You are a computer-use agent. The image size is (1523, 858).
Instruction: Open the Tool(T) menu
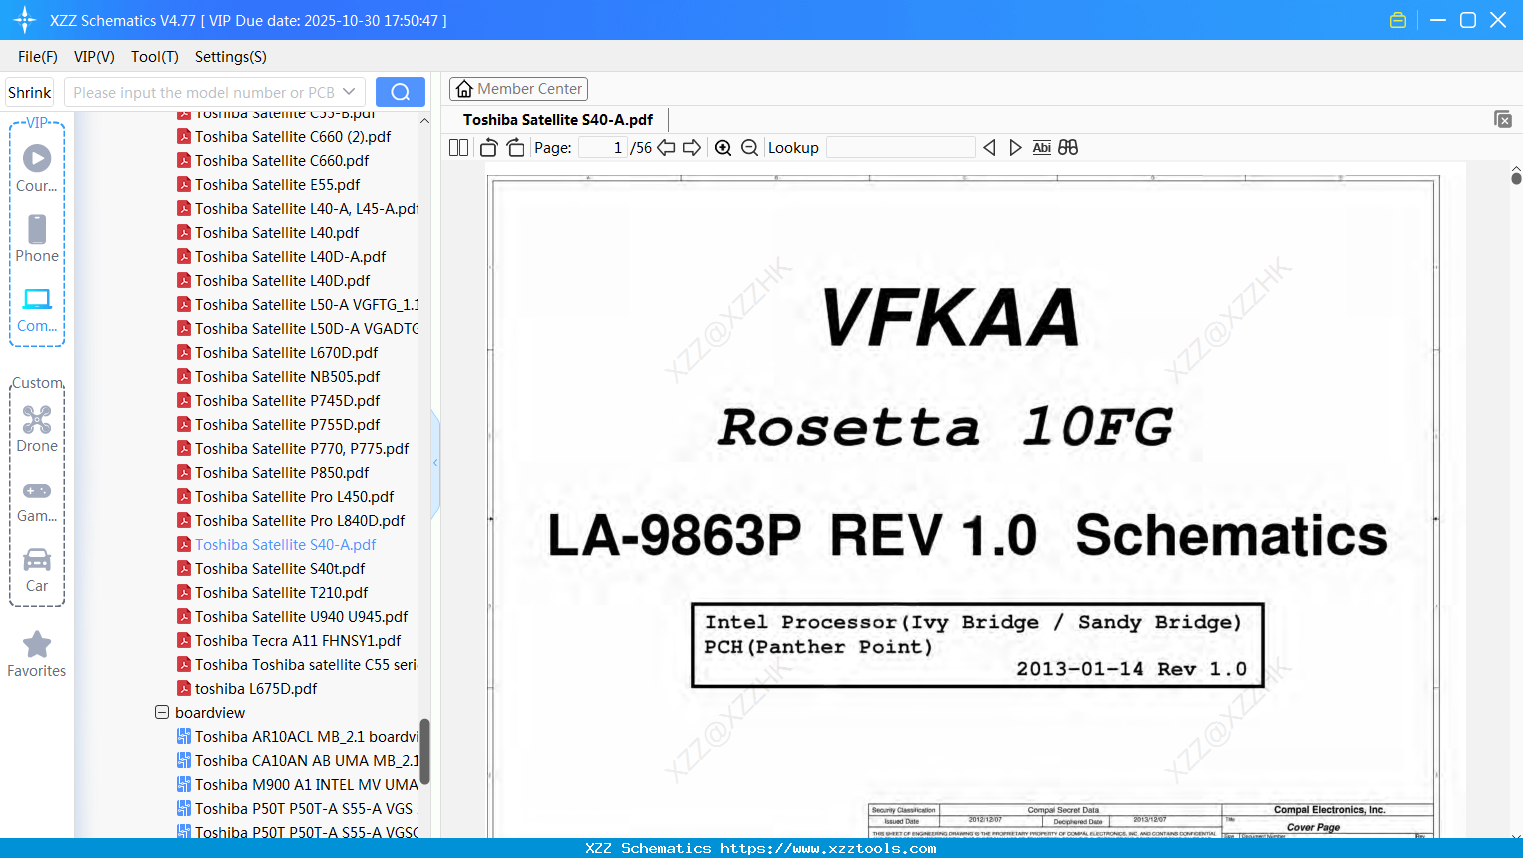pos(155,57)
